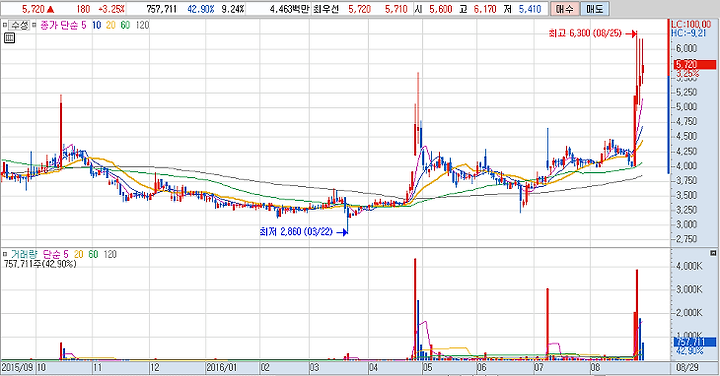Toggle the square box before 거래량 label
The width and height of the screenshot is (720, 376).
[x=5, y=254]
